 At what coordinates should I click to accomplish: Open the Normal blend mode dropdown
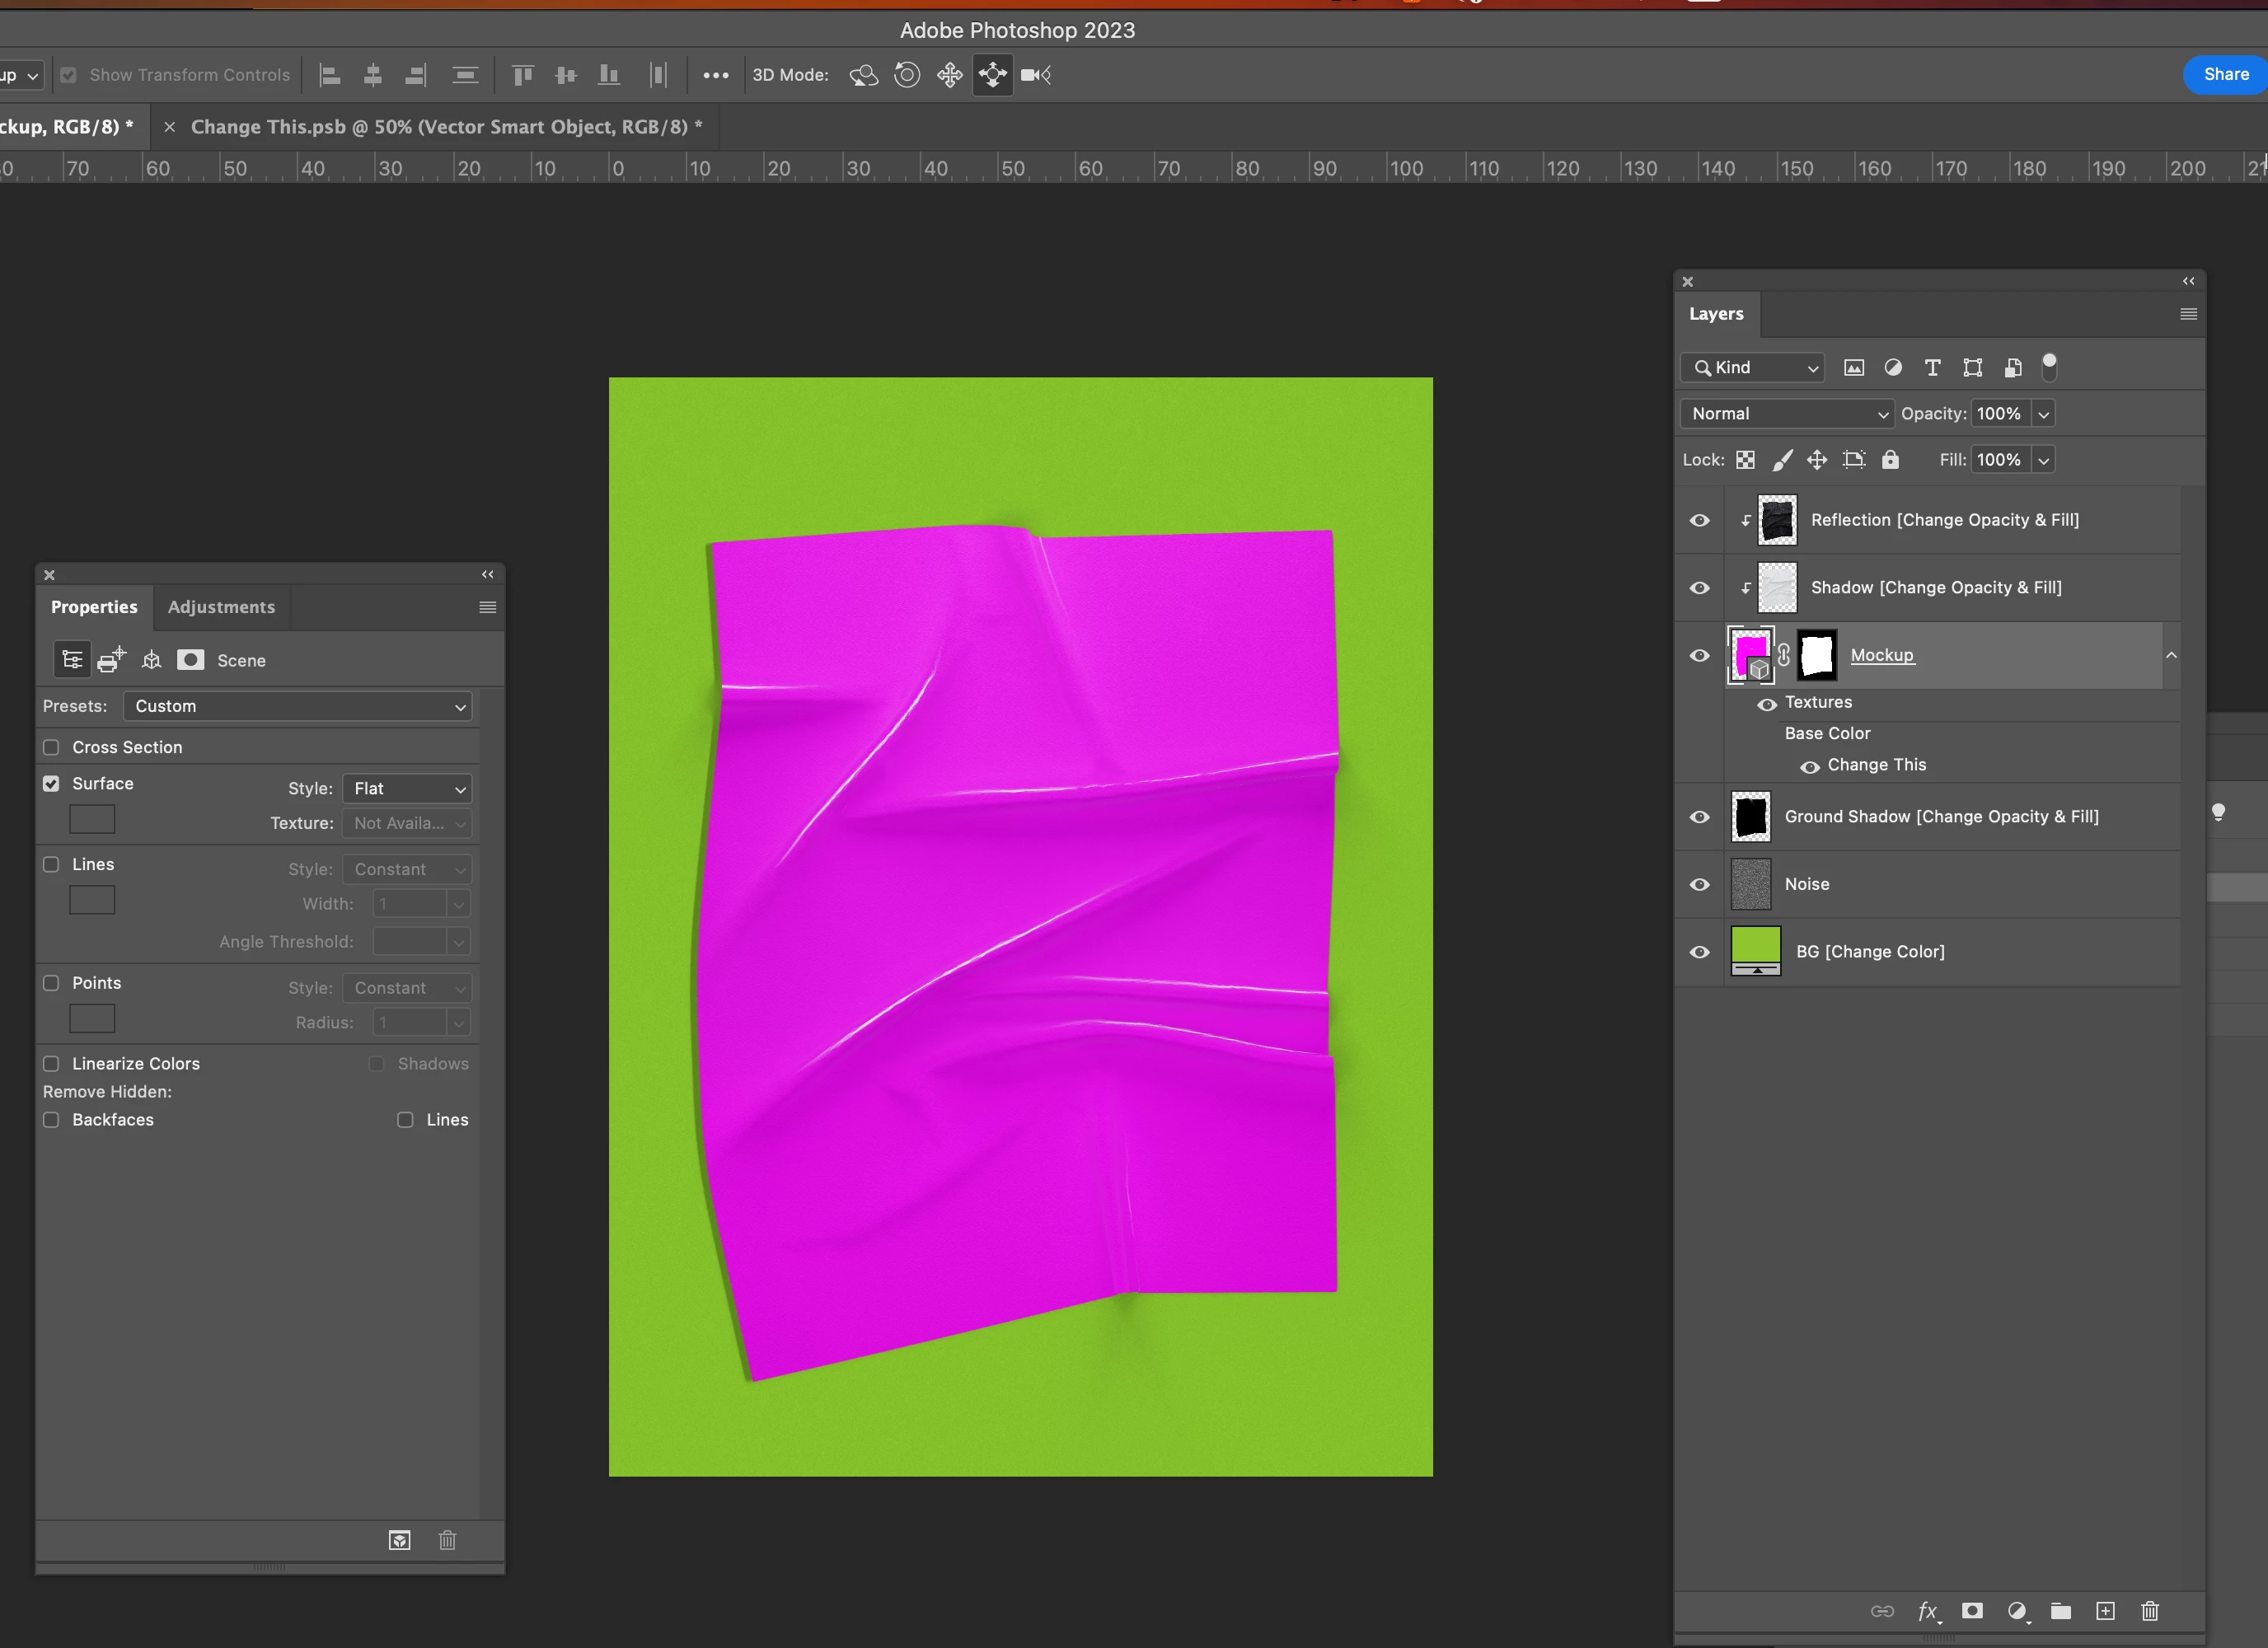(x=1786, y=414)
